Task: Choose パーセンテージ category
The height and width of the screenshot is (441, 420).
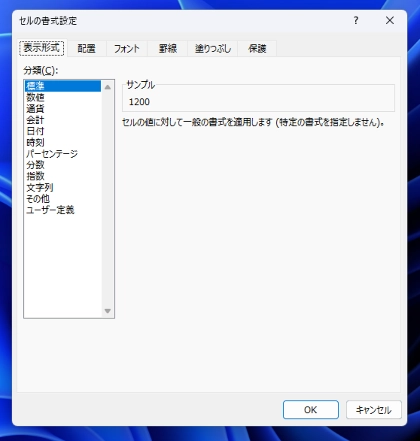Action: tap(63, 154)
